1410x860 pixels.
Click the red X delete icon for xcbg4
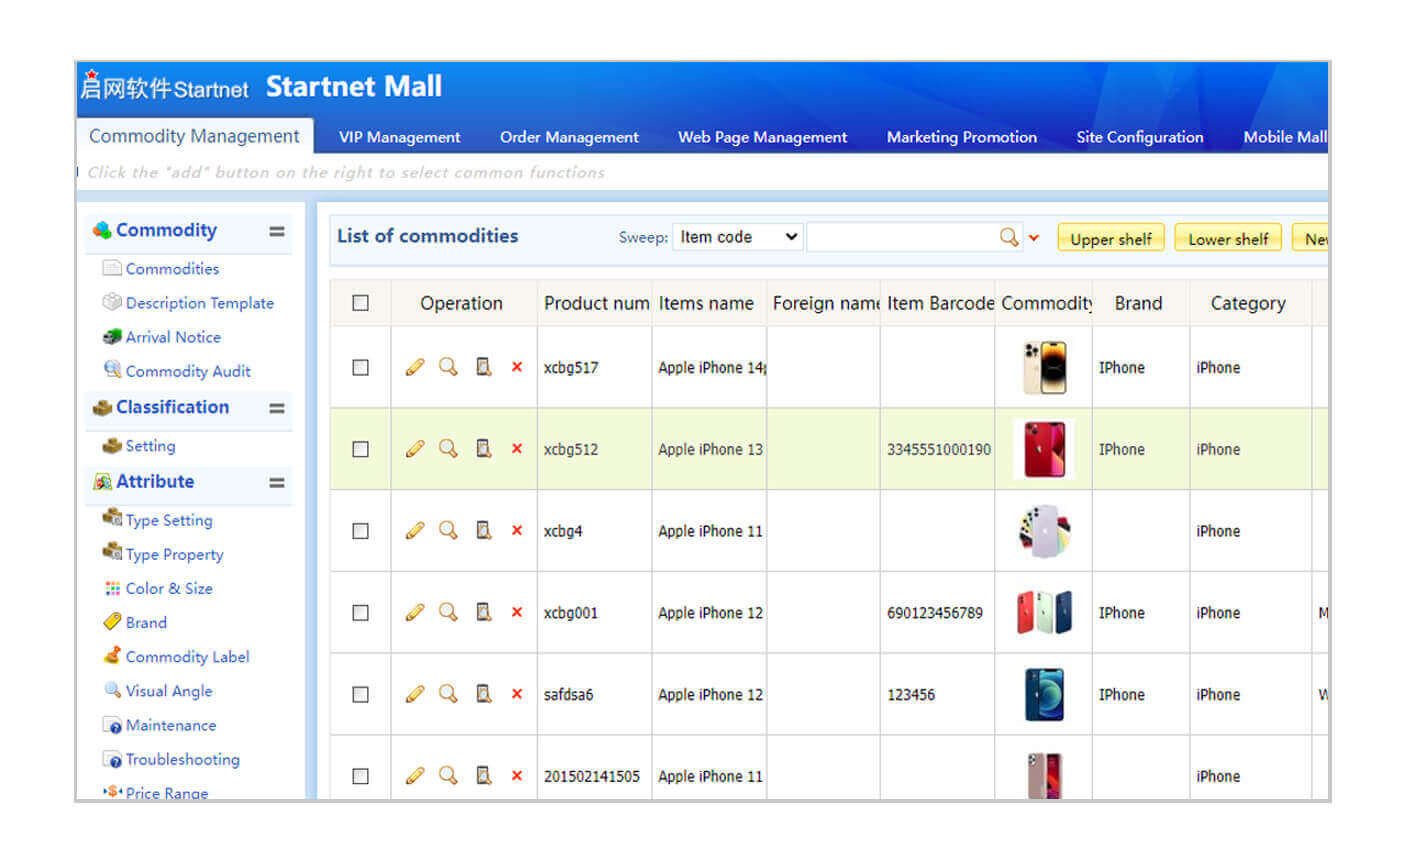click(517, 531)
